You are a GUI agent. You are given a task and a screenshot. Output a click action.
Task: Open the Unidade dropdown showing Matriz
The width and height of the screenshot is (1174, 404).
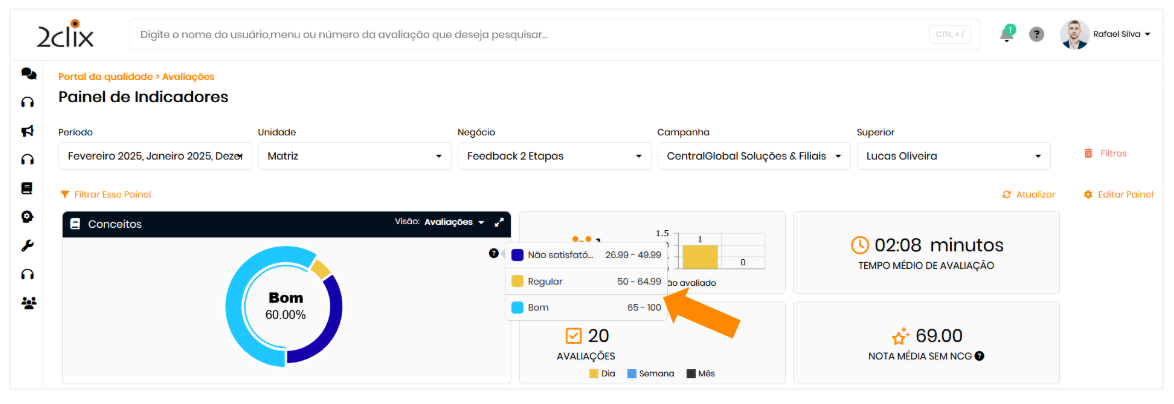point(354,156)
